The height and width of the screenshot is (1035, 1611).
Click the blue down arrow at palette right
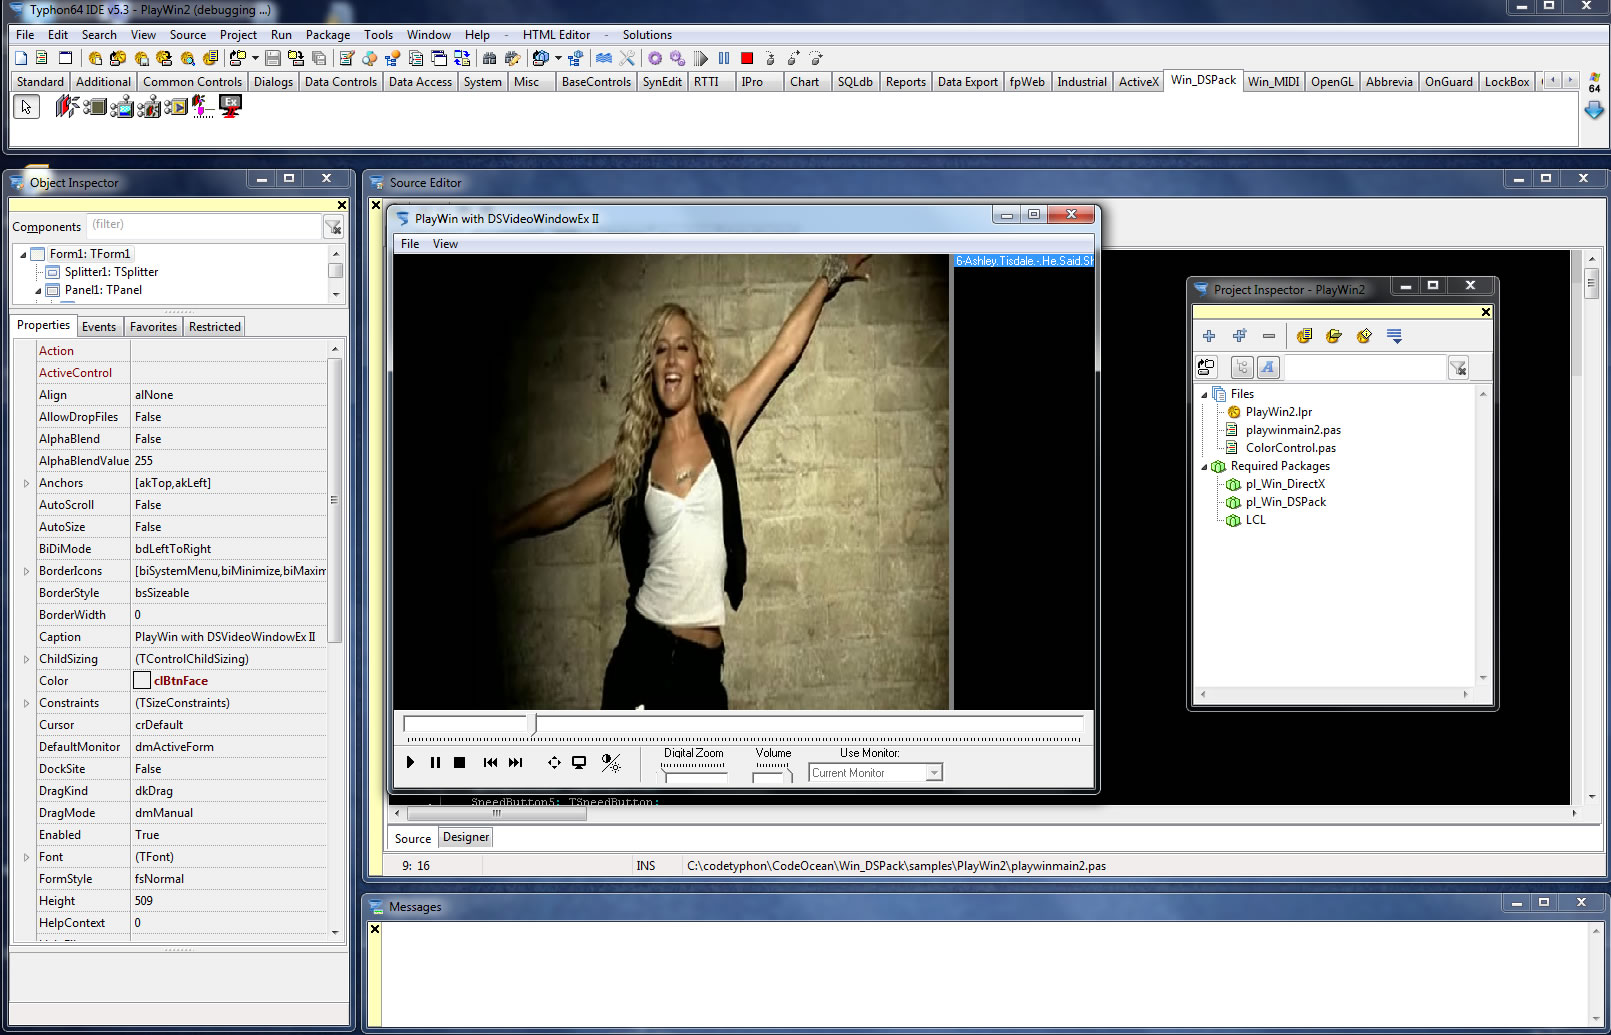click(x=1594, y=110)
